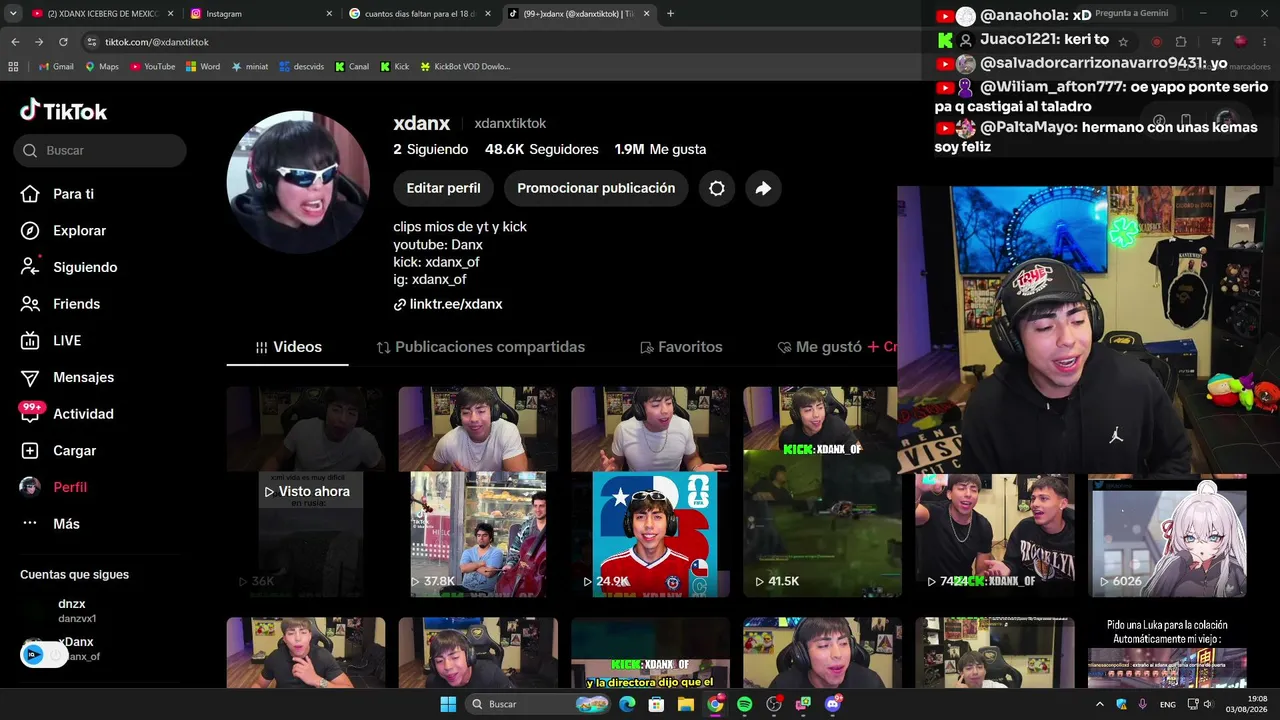Open the Maps bookmark
Screen dimensions: 1280x720
(x=102, y=67)
